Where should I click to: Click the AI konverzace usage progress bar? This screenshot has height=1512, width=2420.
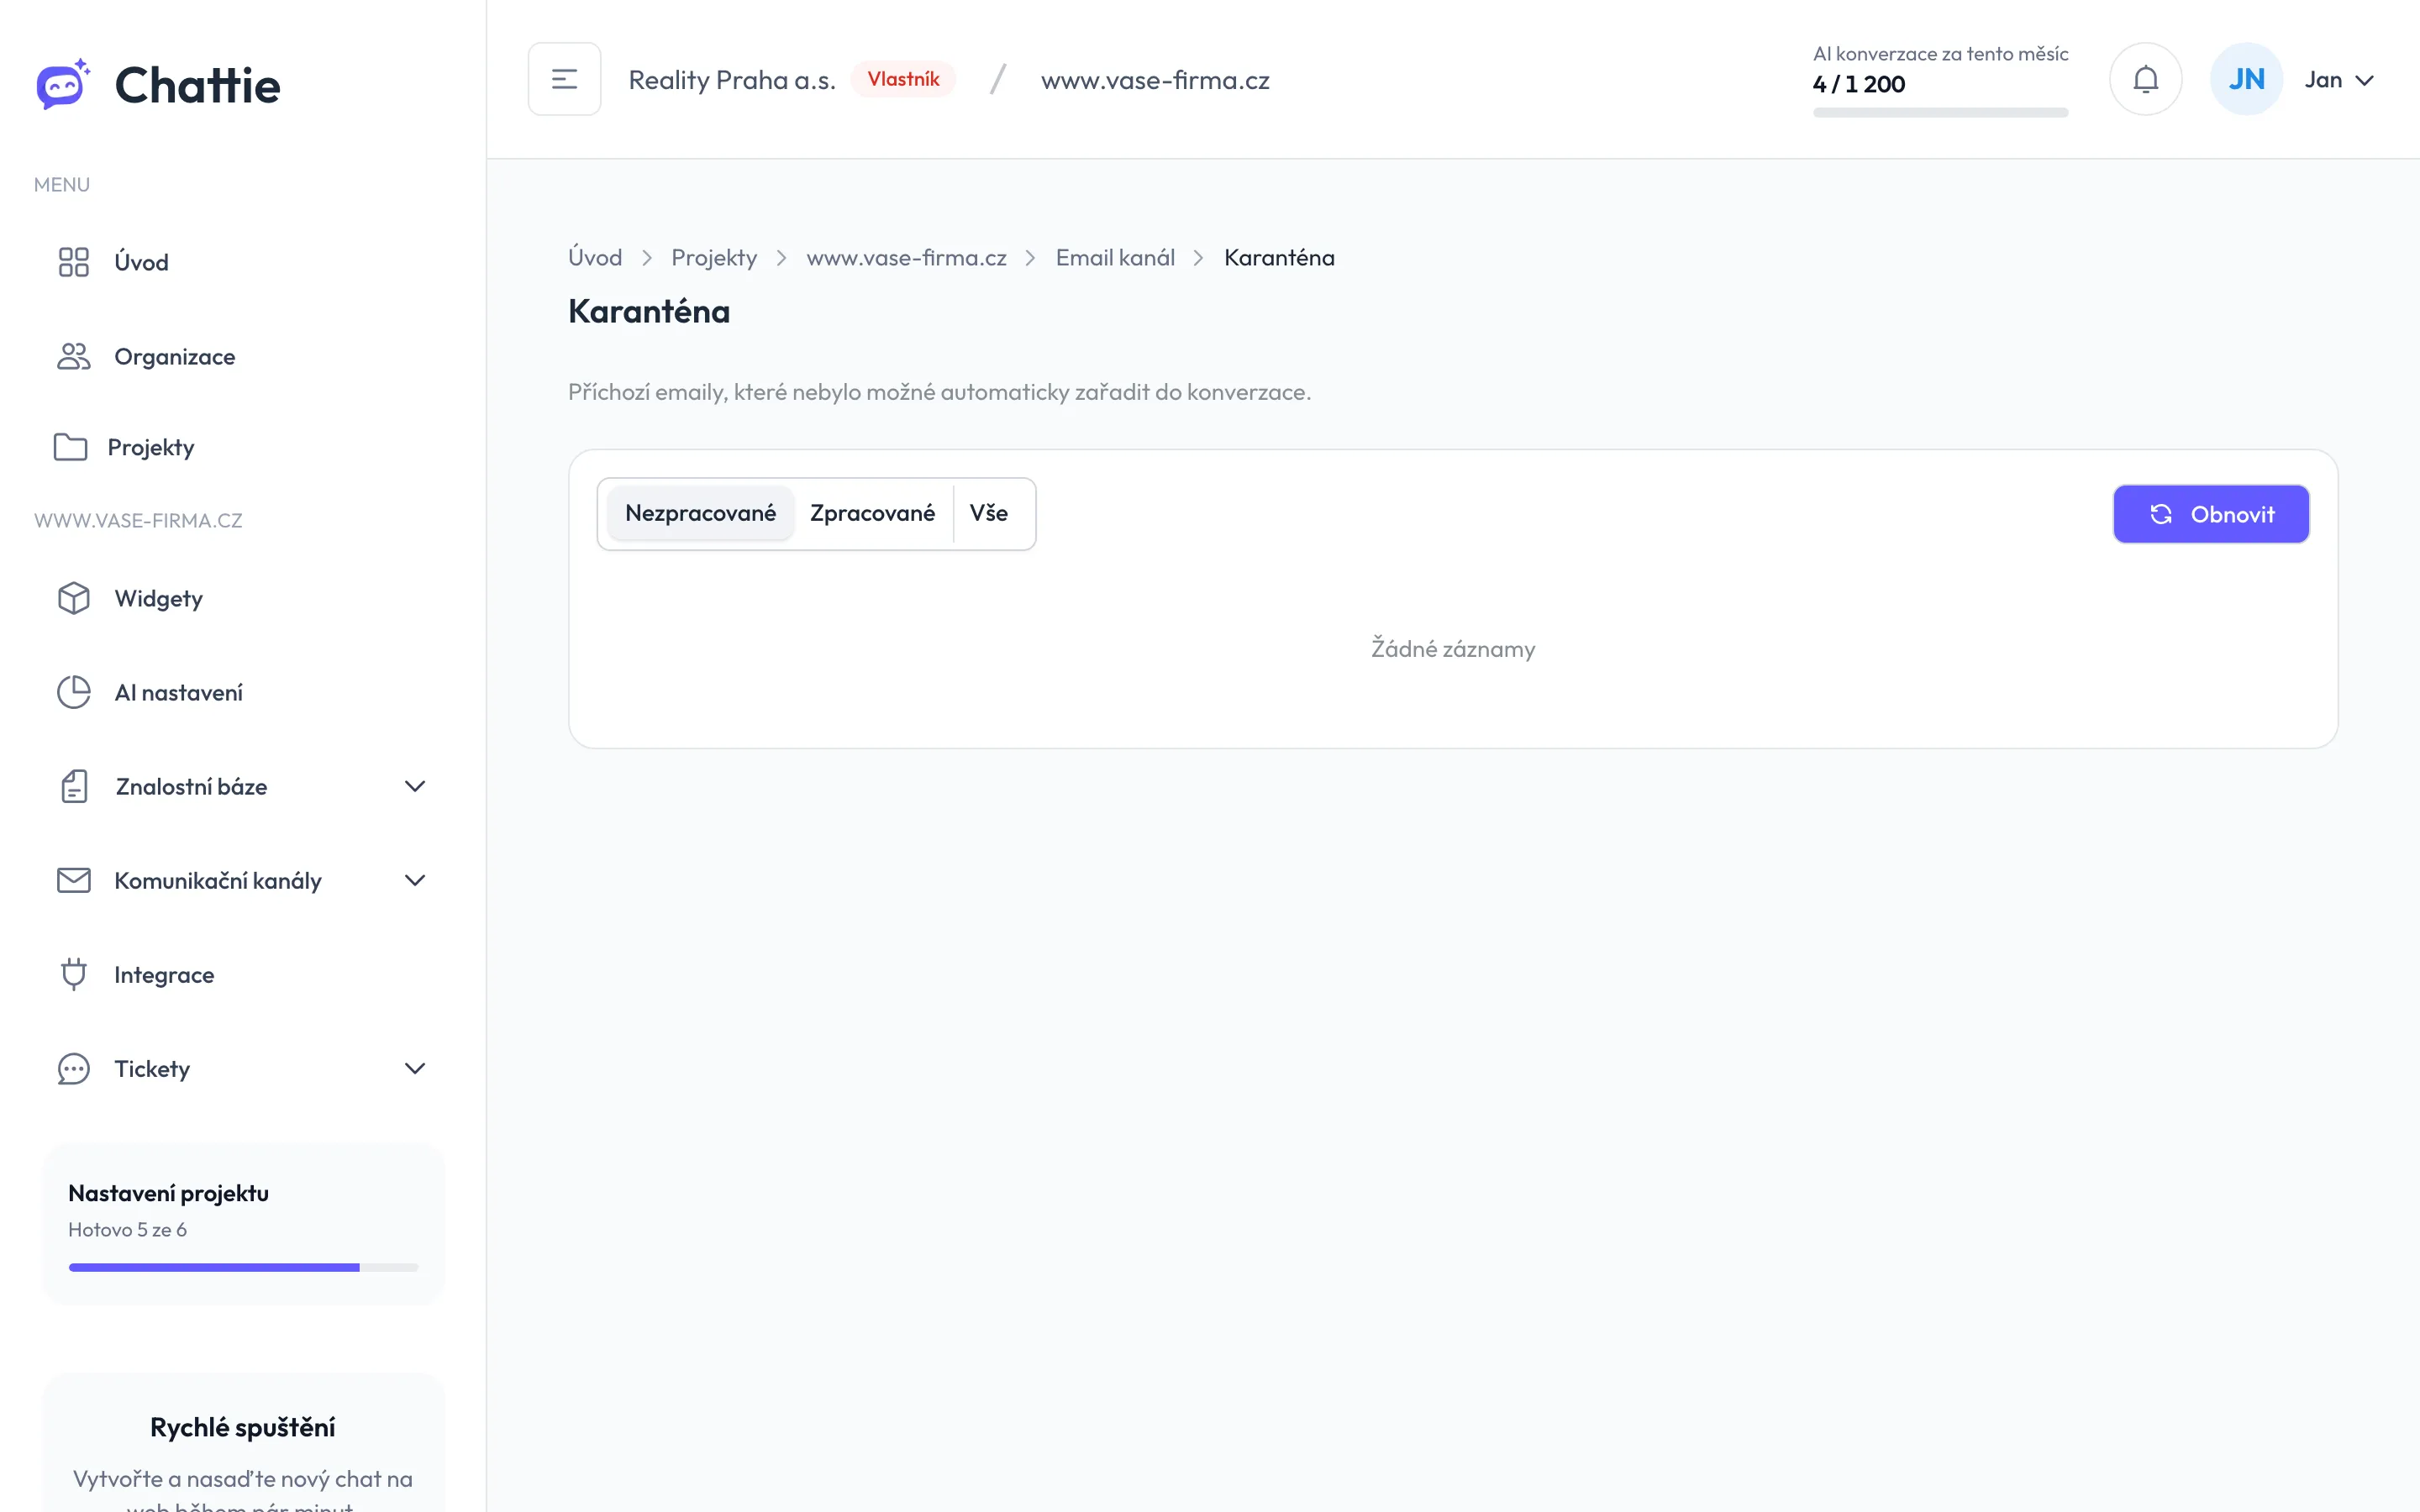1940,112
